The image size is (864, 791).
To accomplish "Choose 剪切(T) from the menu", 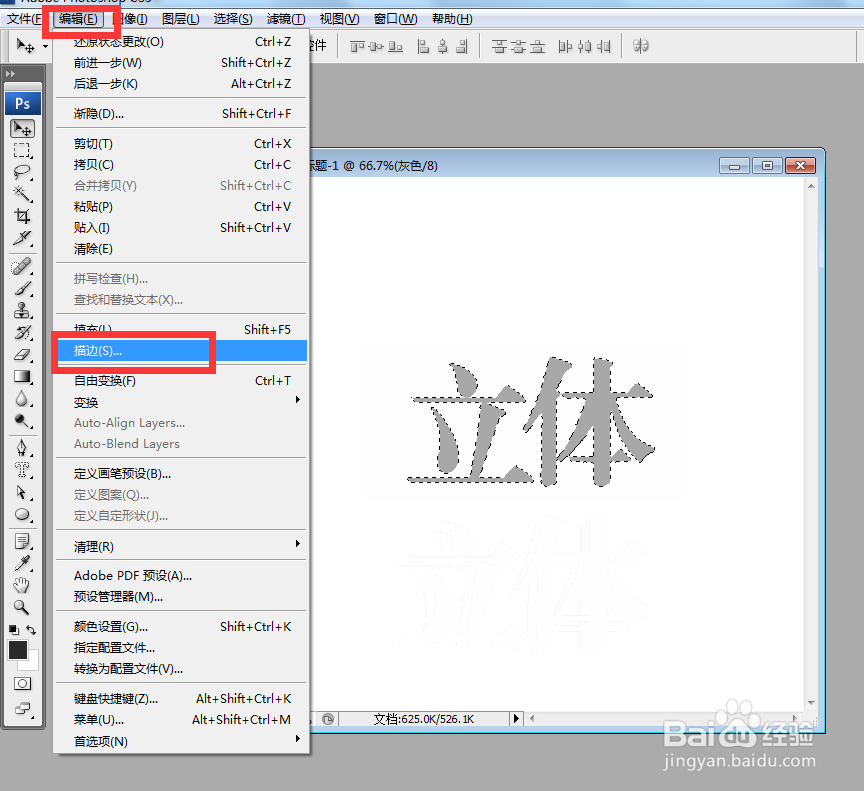I will coord(182,144).
